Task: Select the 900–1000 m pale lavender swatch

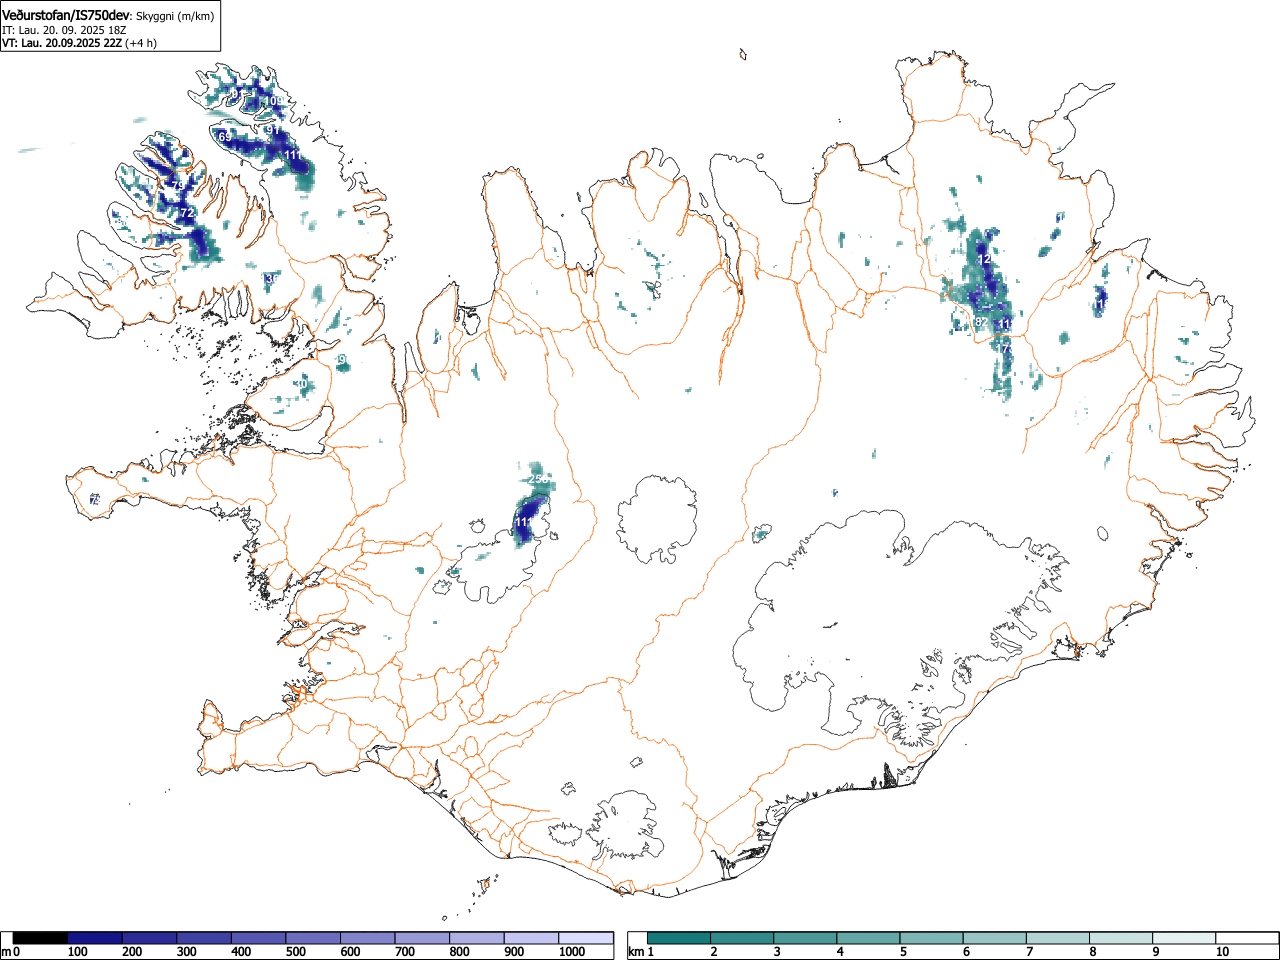Action: (531, 938)
